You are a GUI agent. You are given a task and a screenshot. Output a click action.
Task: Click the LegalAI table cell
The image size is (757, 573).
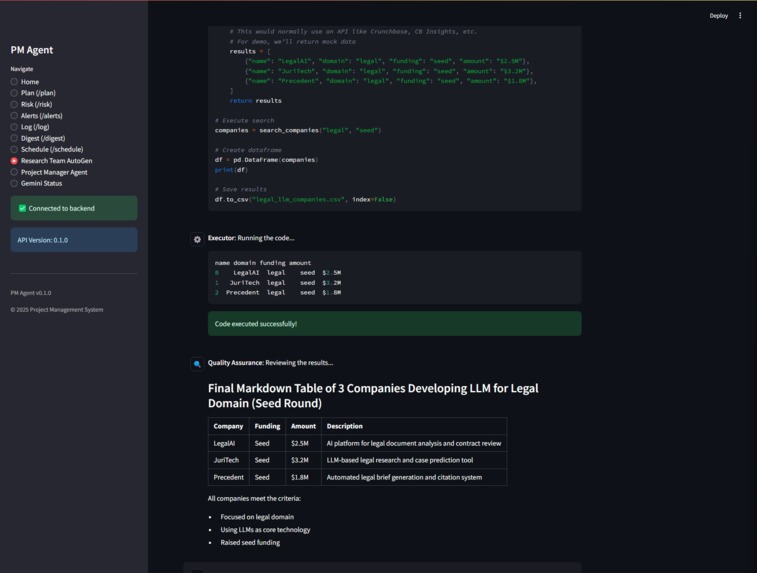tap(228, 443)
